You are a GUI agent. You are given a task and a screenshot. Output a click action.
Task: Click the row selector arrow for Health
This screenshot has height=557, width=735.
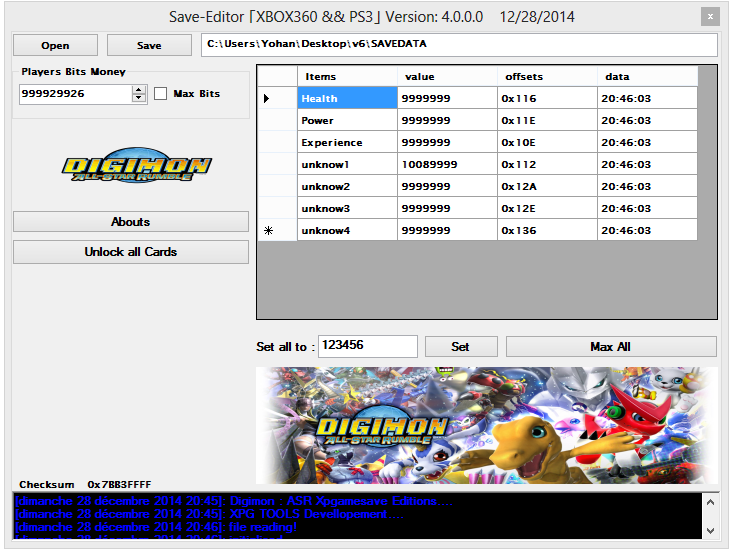click(x=268, y=98)
